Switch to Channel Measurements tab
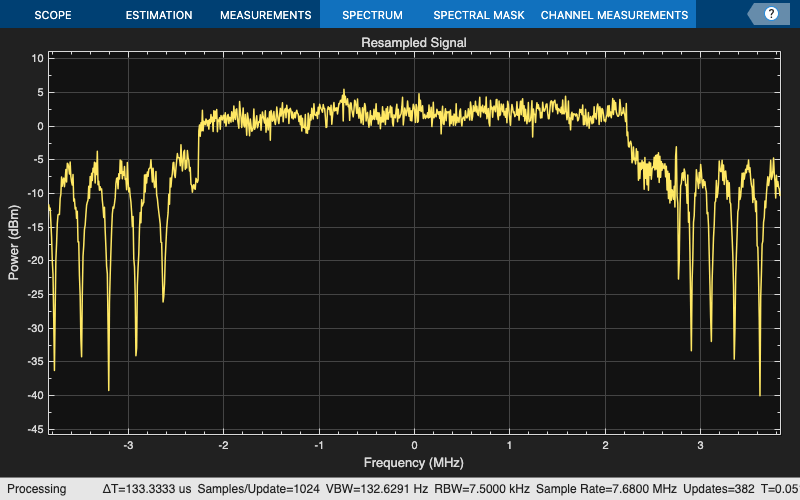Screen dimensions: 800x500 (614, 15)
